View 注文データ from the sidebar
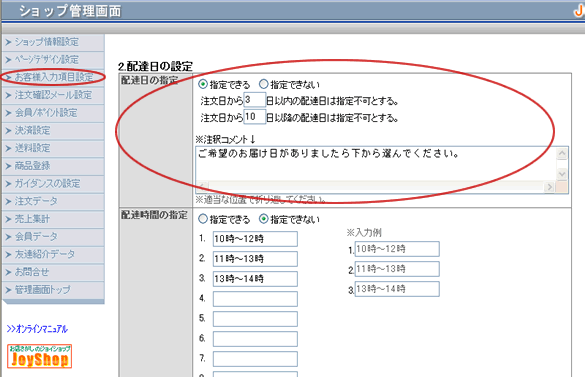The image size is (585, 377). [53, 202]
